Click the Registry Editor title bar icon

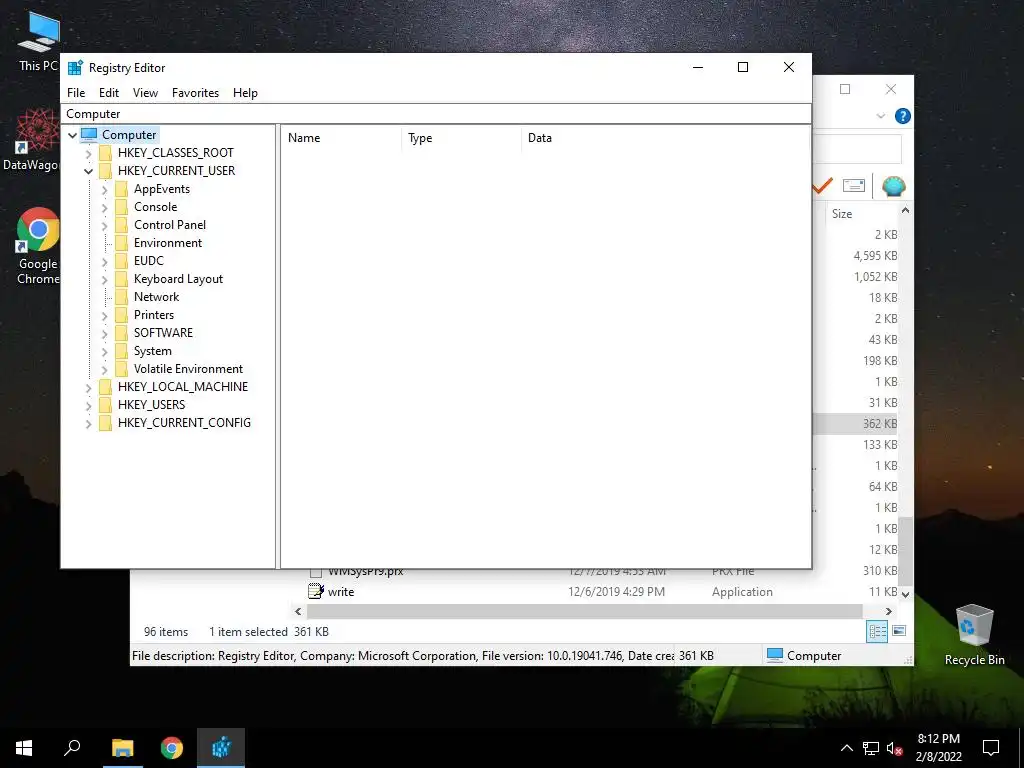tap(76, 67)
